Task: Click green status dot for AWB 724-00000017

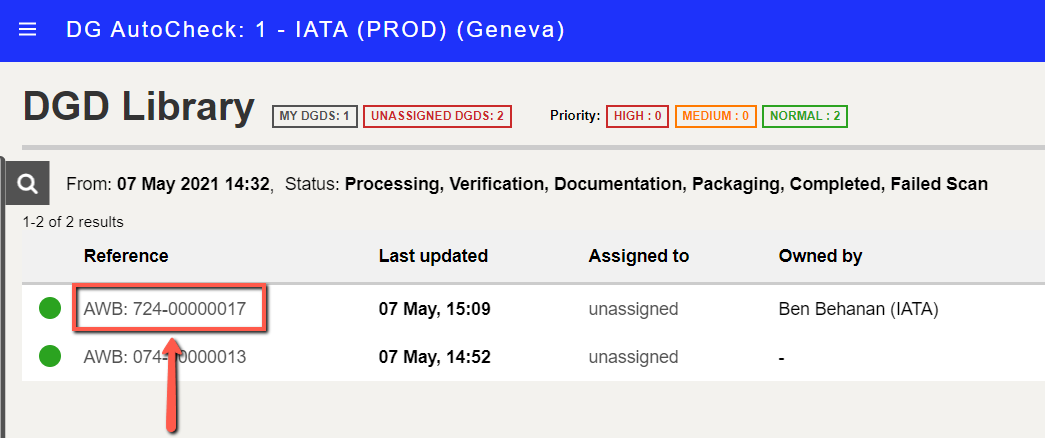Action: (x=50, y=309)
